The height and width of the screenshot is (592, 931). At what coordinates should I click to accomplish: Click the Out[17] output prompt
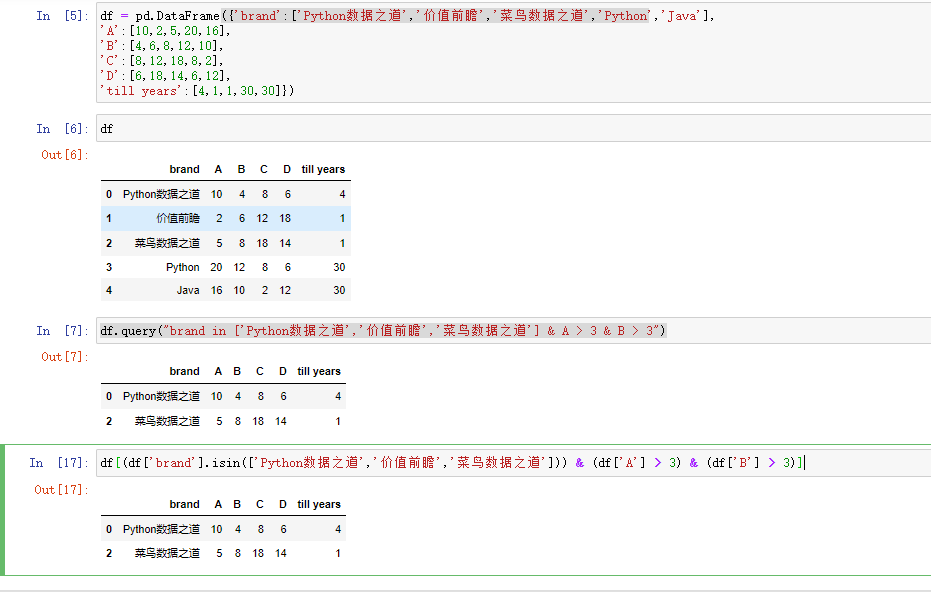click(61, 490)
